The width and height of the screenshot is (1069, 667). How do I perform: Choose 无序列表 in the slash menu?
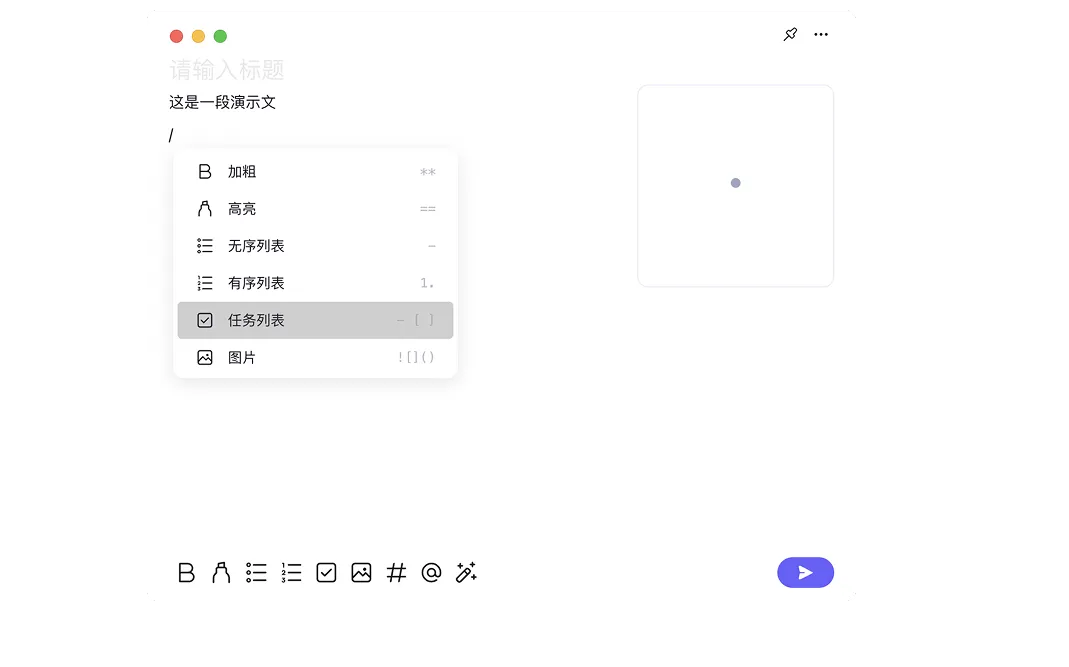pyautogui.click(x=316, y=246)
